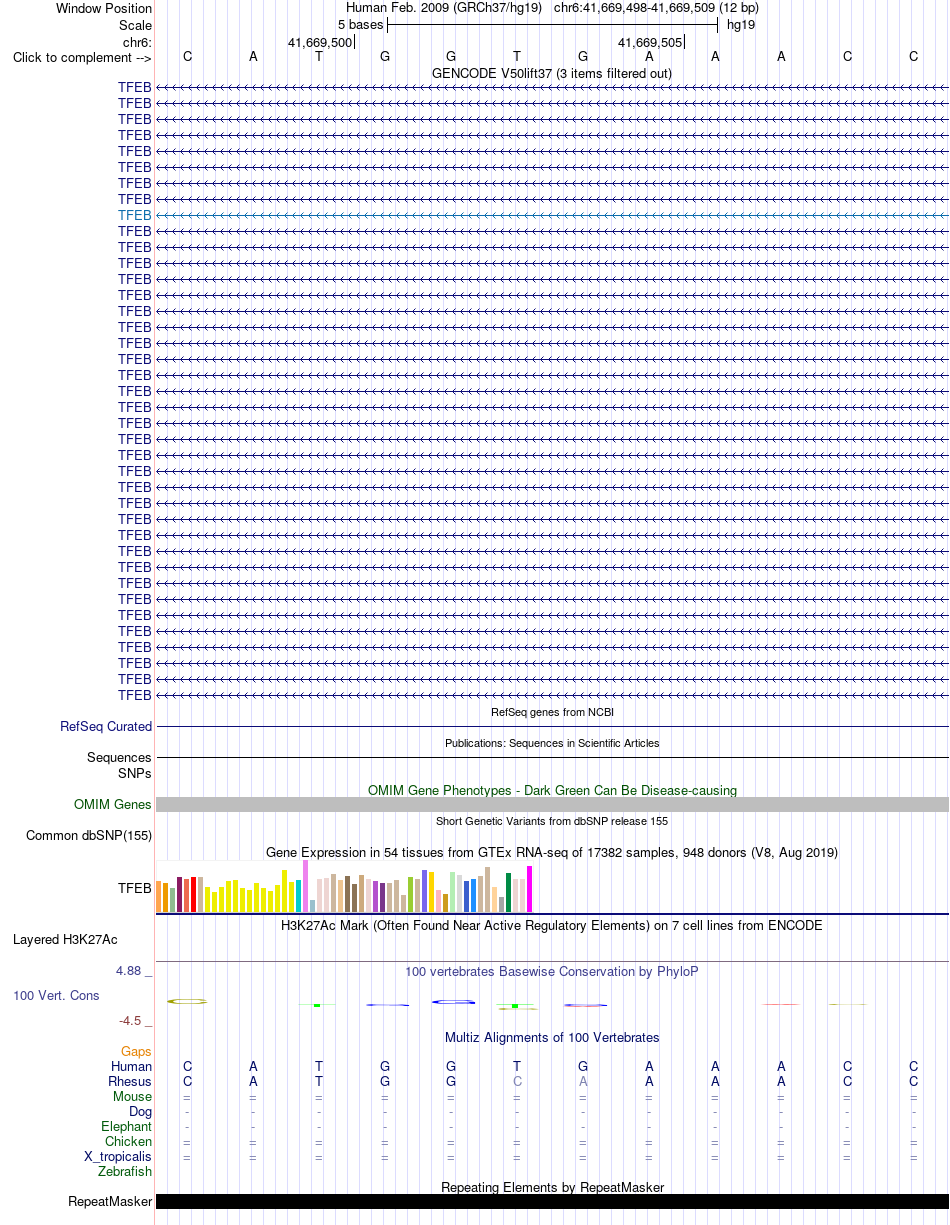Open 'Short Genetic Variants from dbSNP release 155'
Image resolution: width=950 pixels, height=1225 pixels.
point(552,821)
